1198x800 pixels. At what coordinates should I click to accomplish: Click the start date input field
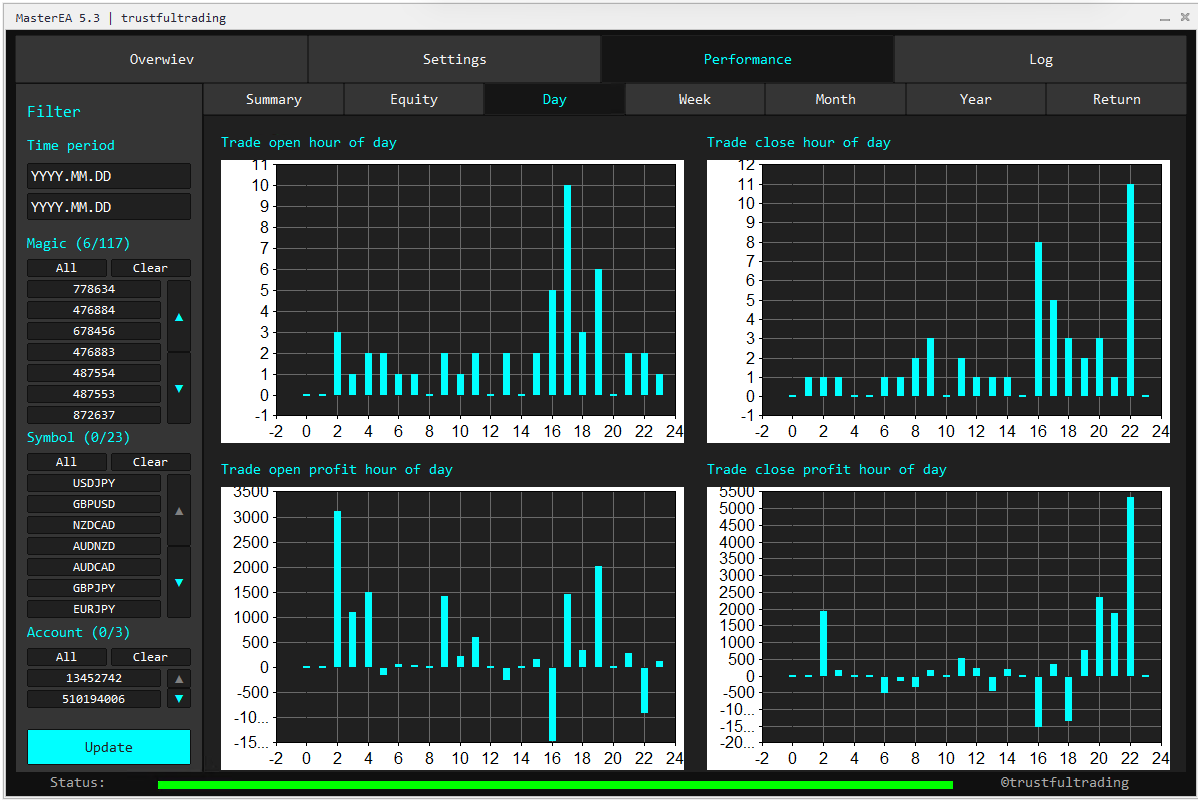(108, 176)
